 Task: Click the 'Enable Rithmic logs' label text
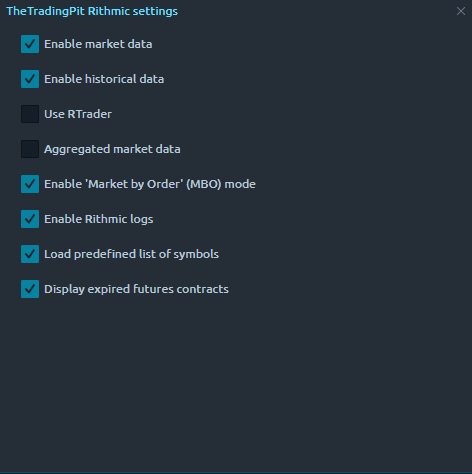click(99, 219)
